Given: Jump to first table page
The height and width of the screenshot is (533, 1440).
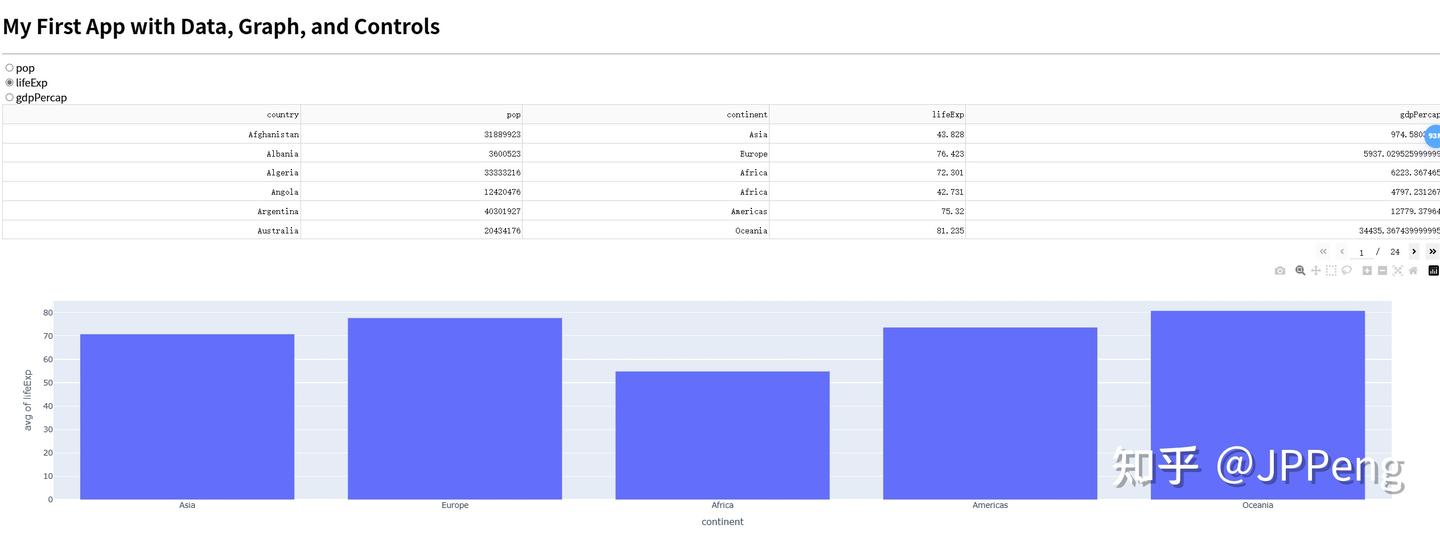Looking at the screenshot, I should (x=1323, y=252).
